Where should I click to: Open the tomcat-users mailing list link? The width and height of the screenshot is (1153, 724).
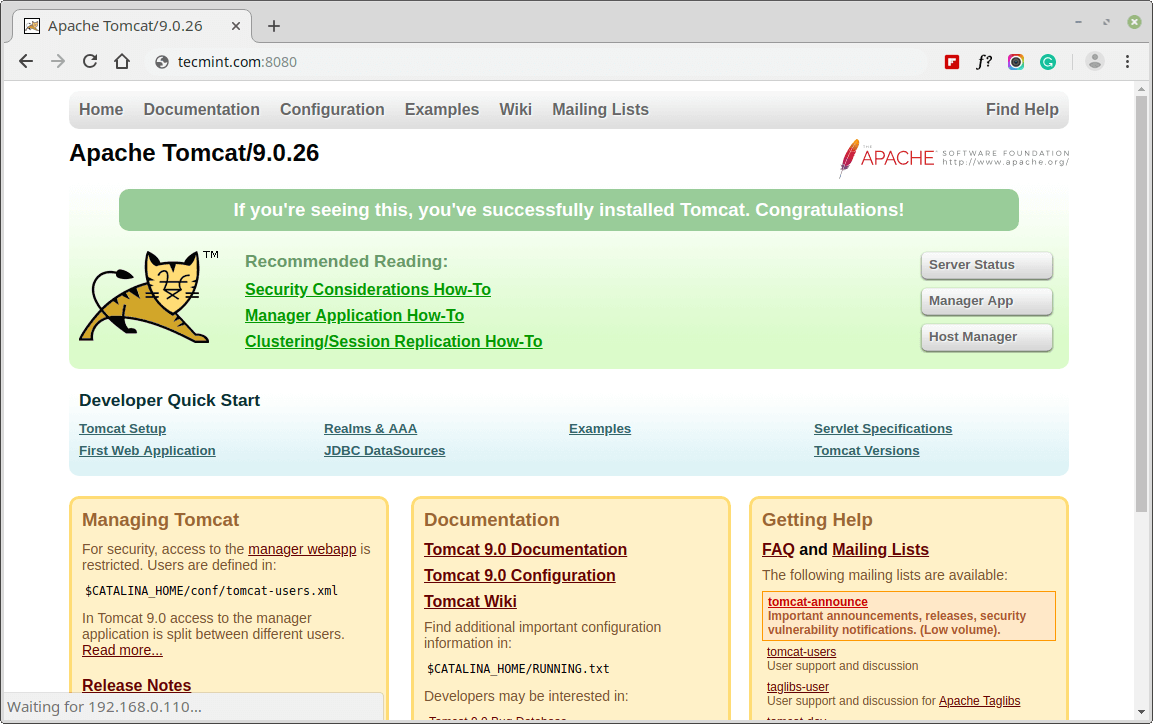pyautogui.click(x=802, y=652)
